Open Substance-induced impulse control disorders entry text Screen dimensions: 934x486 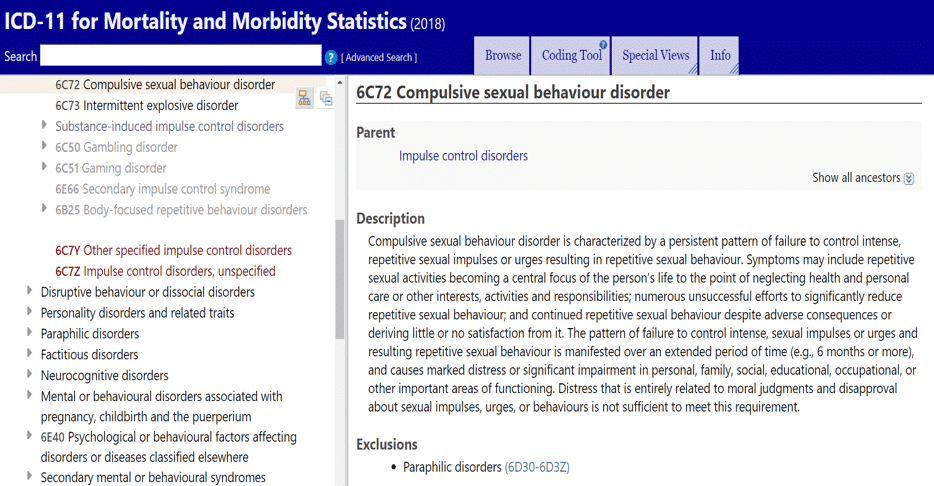(169, 126)
